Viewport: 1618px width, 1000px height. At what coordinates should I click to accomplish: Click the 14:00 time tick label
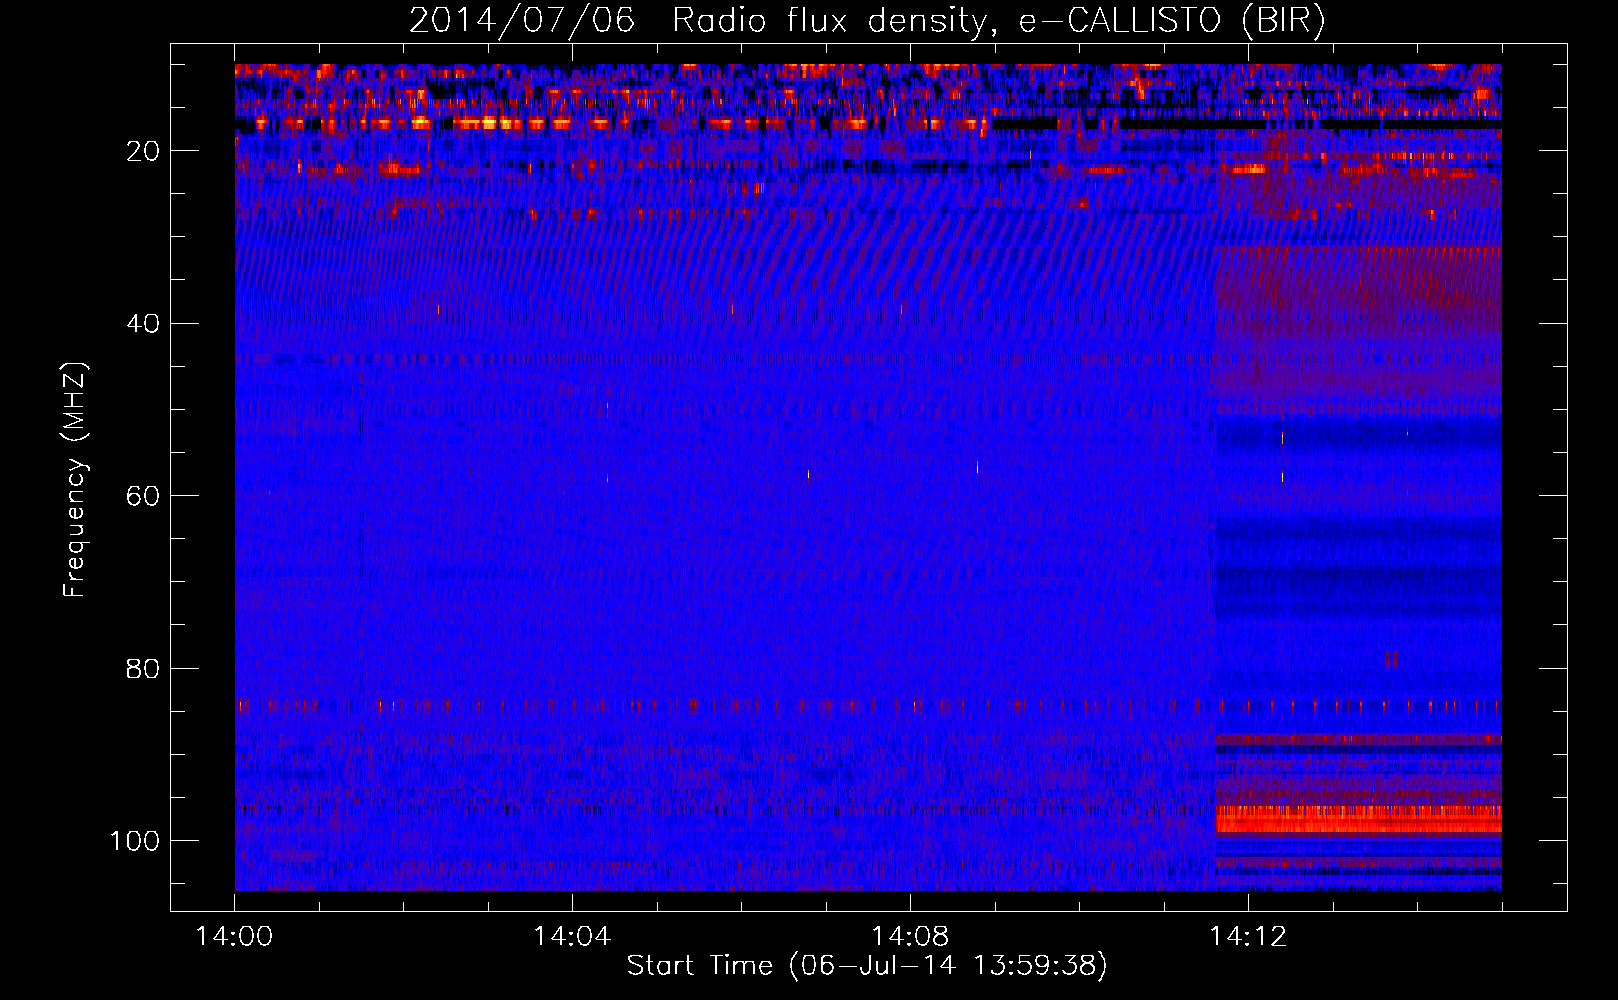coord(235,937)
